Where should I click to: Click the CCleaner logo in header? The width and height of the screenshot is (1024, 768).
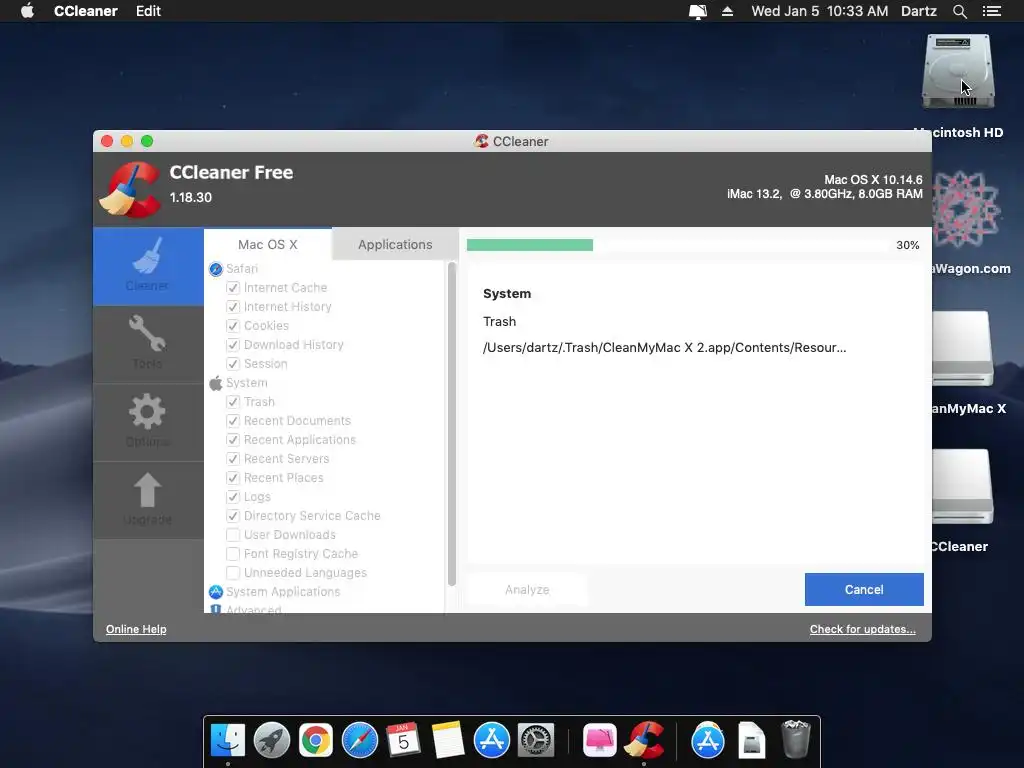(x=130, y=189)
